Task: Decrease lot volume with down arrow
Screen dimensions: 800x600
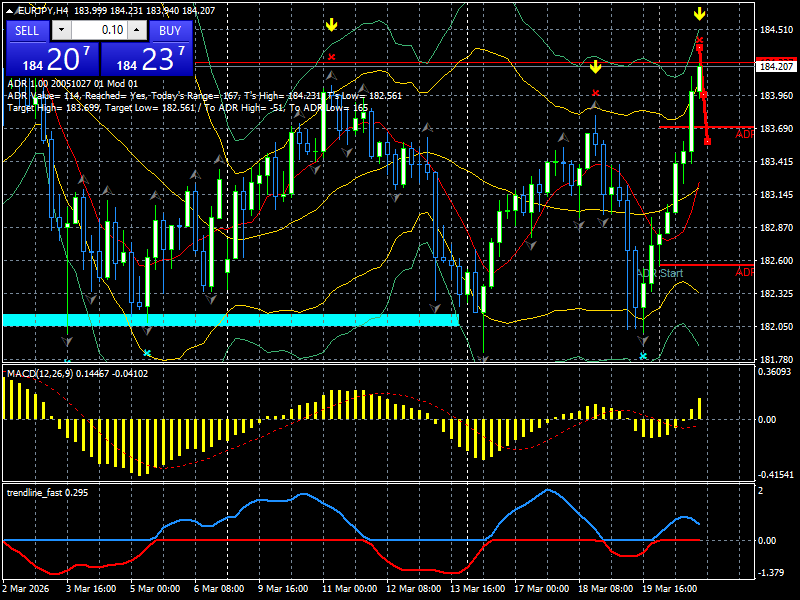Action: pos(61,30)
